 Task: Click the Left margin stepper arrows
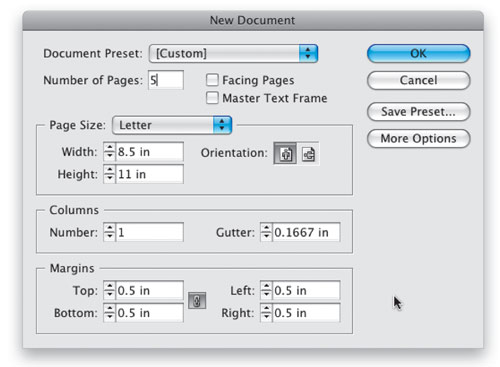pyautogui.click(x=266, y=290)
